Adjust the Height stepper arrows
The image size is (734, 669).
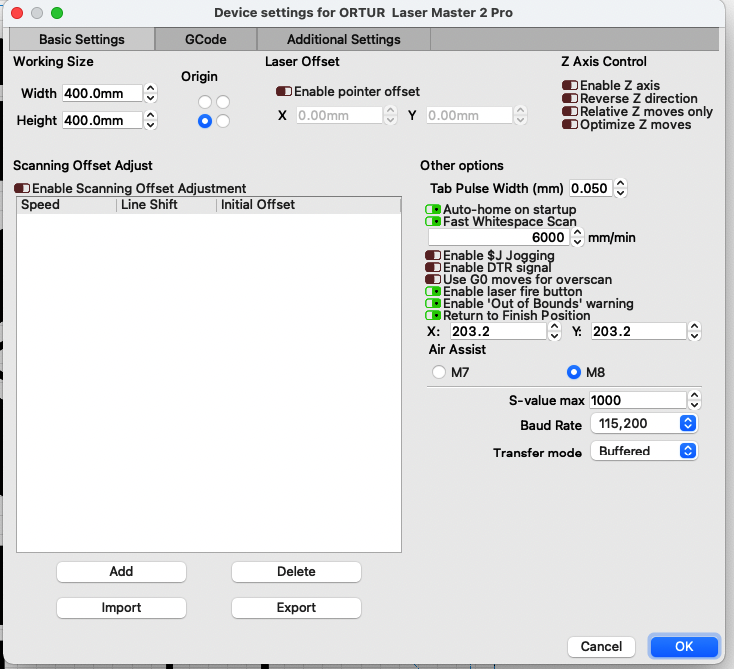pyautogui.click(x=150, y=120)
